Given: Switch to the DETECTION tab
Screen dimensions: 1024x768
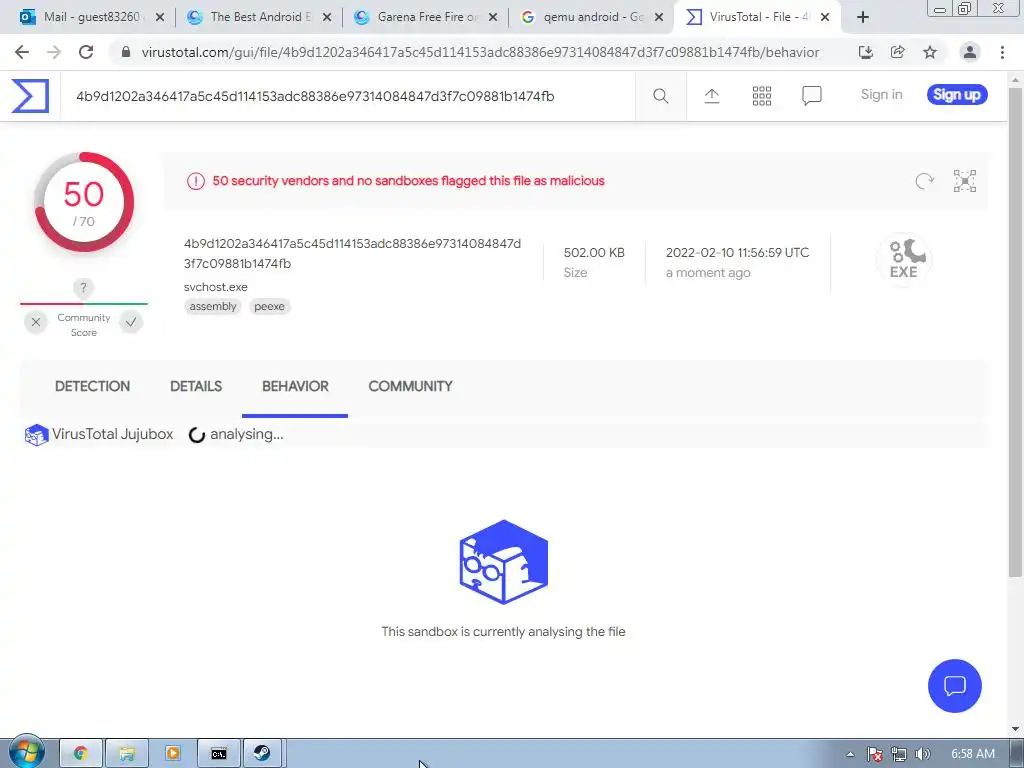Looking at the screenshot, I should [92, 386].
